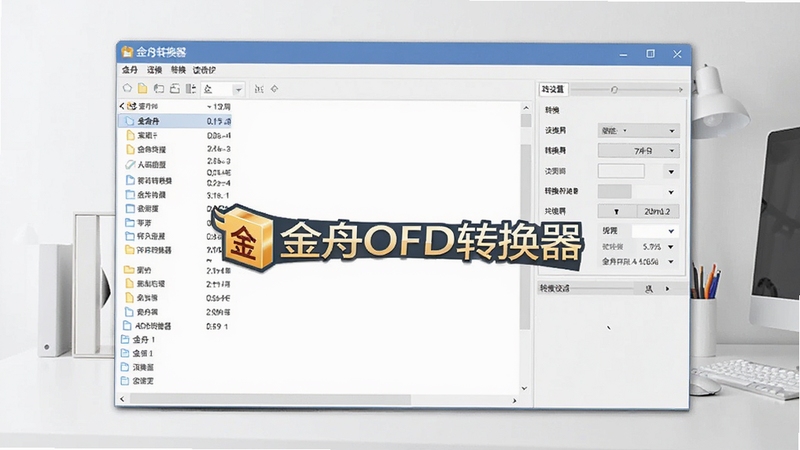This screenshot has height=450, width=800.
Task: Click the small T button beside 20m1.2
Action: 617,211
